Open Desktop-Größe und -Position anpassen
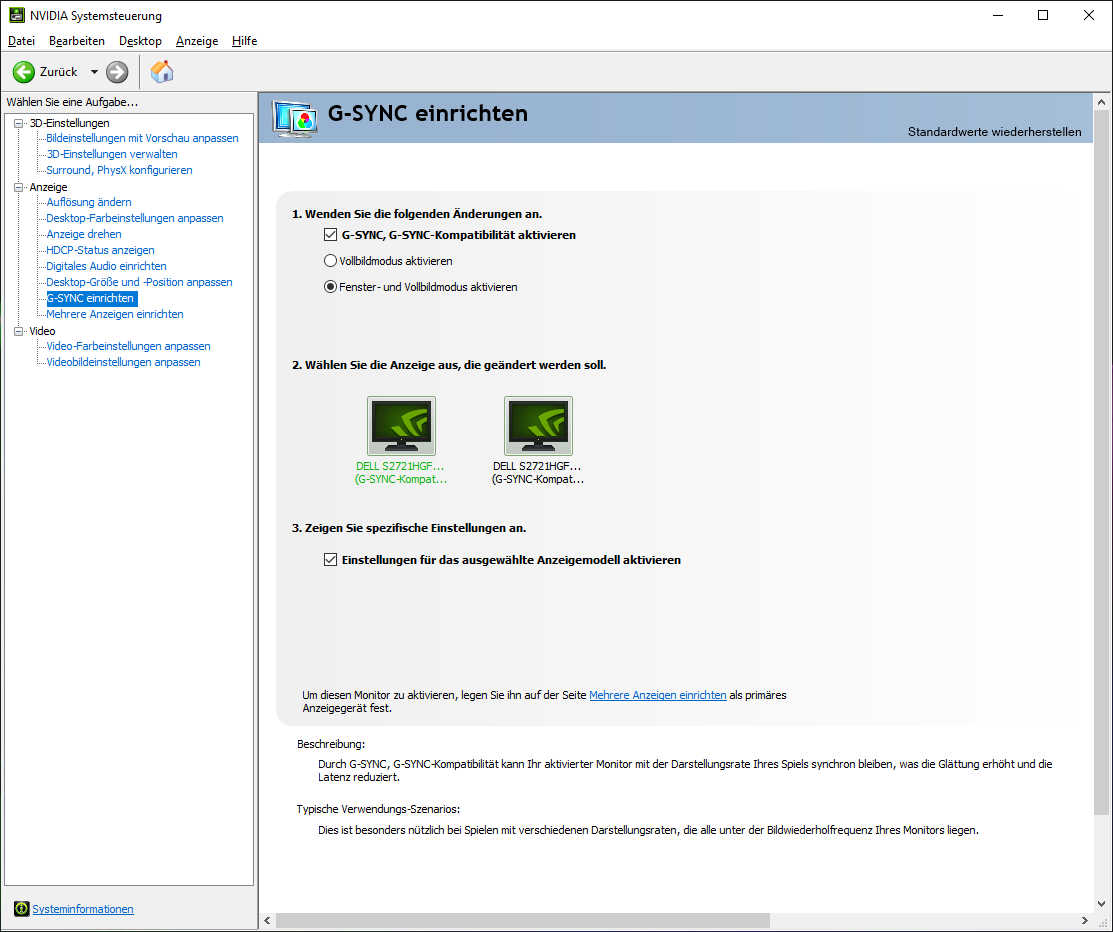The height and width of the screenshot is (932, 1113). [x=139, y=282]
